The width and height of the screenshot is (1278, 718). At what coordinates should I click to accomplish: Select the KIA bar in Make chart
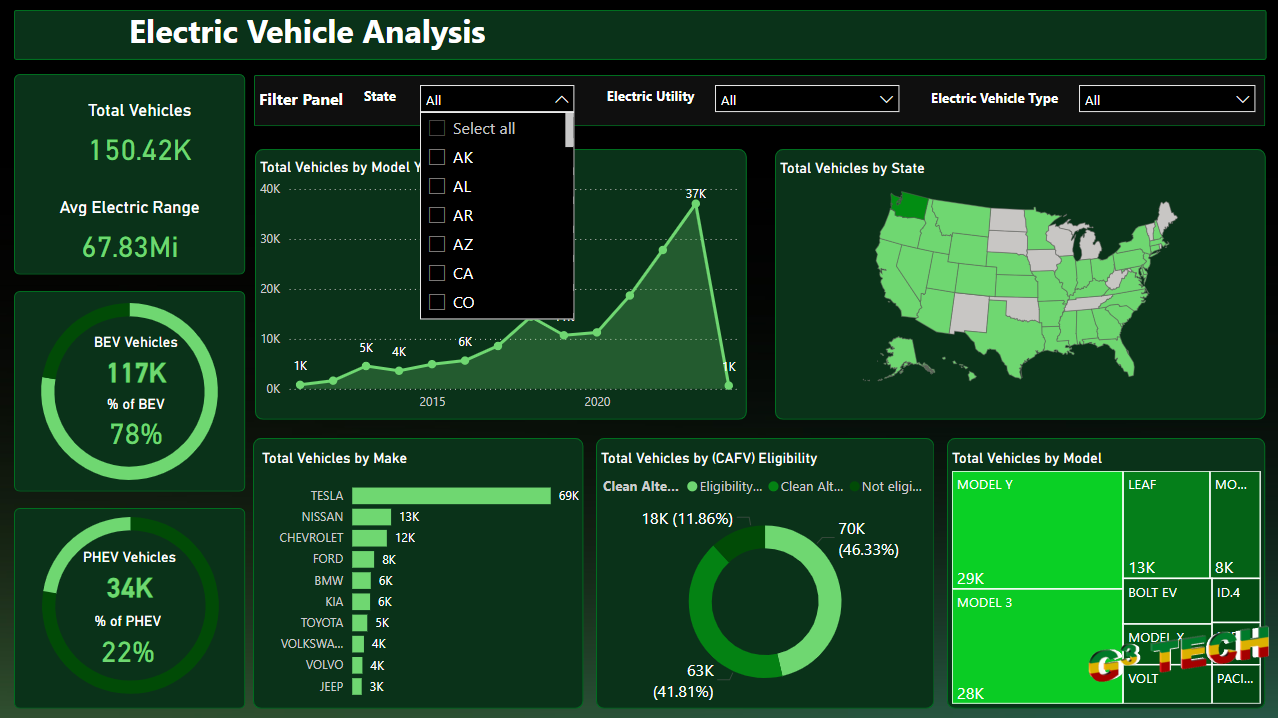click(361, 602)
